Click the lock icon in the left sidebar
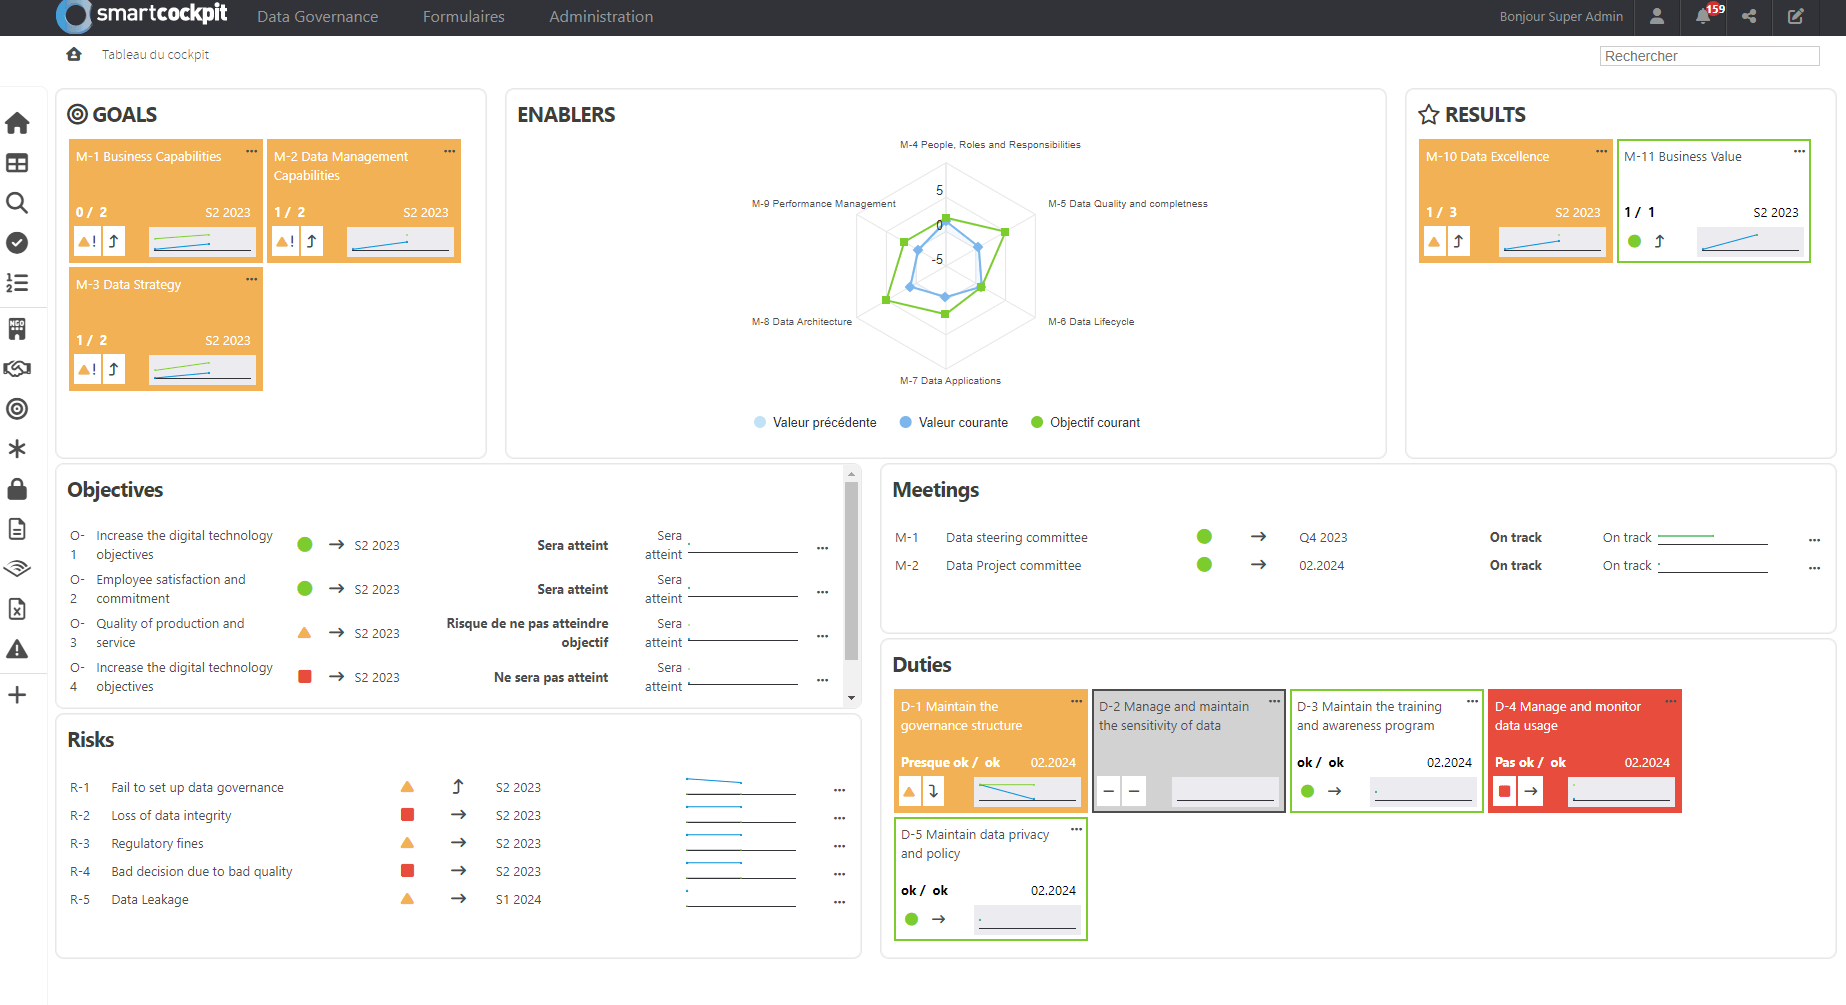The height and width of the screenshot is (1005, 1846). click(x=17, y=489)
